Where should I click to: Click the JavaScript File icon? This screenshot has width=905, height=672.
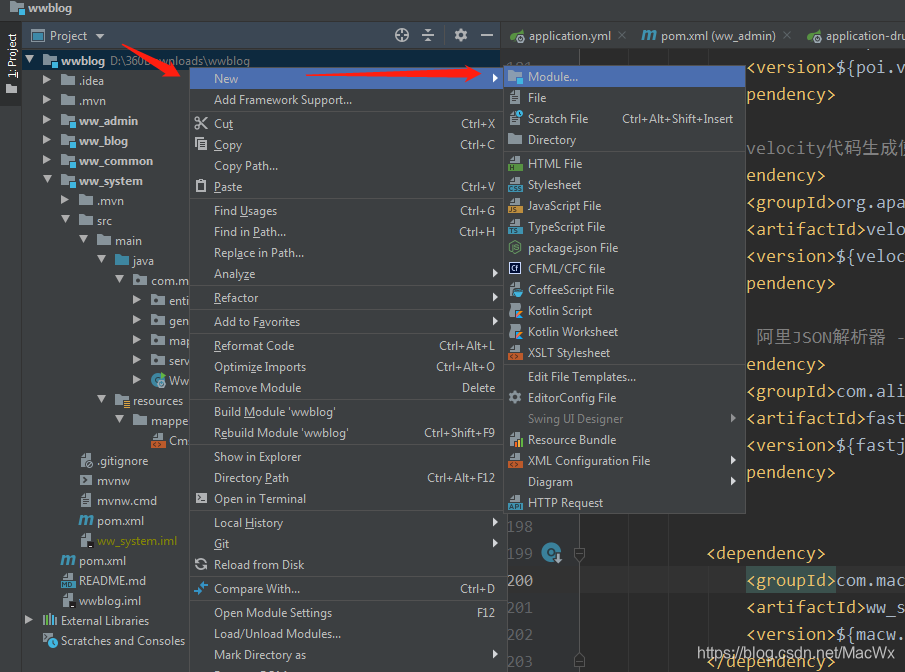(515, 206)
